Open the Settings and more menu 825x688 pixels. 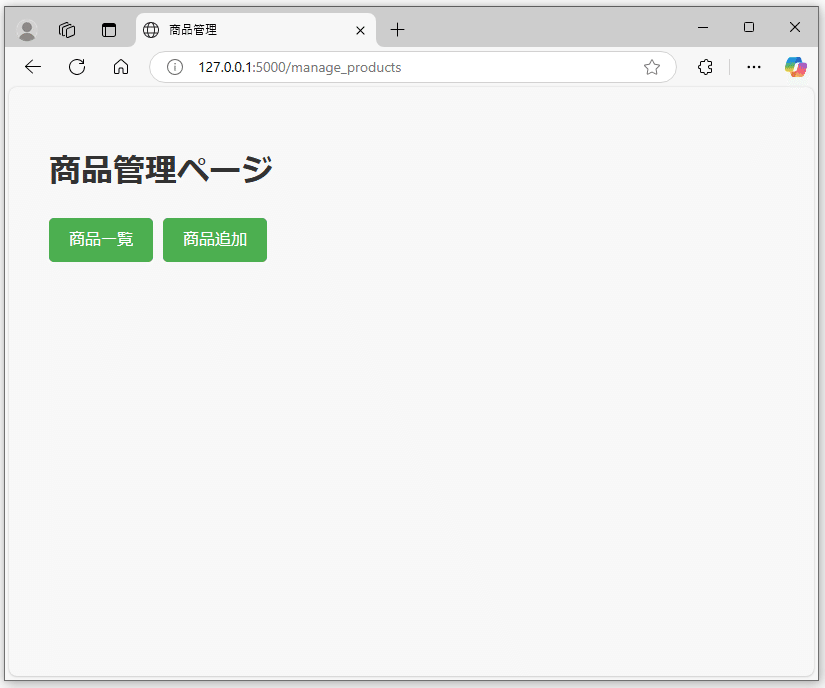click(x=753, y=67)
